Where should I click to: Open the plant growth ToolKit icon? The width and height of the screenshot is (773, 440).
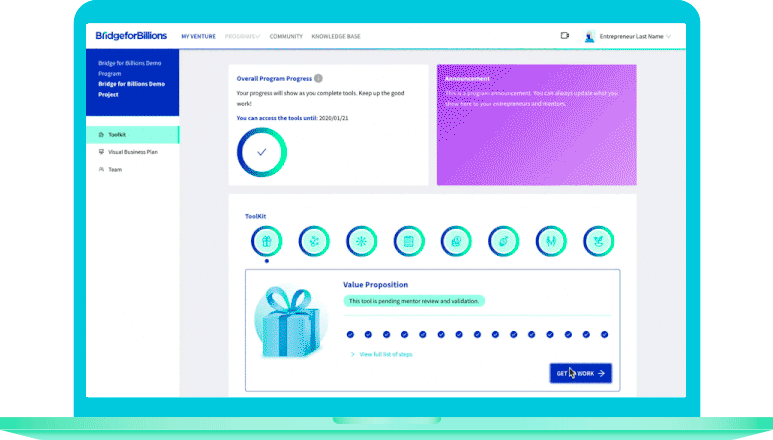[x=598, y=241]
